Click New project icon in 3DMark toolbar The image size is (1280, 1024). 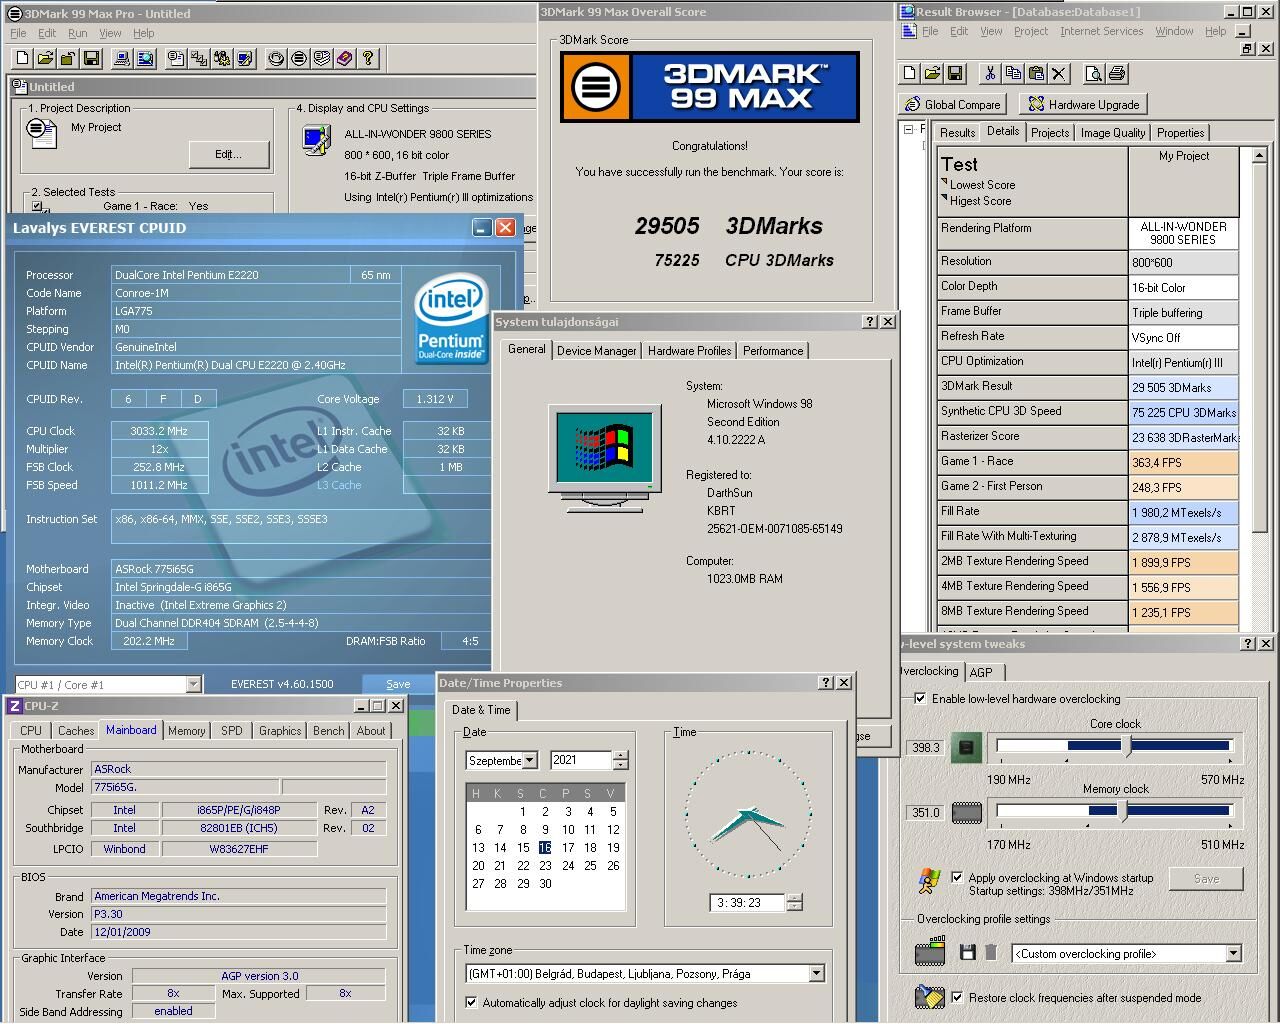(x=23, y=59)
